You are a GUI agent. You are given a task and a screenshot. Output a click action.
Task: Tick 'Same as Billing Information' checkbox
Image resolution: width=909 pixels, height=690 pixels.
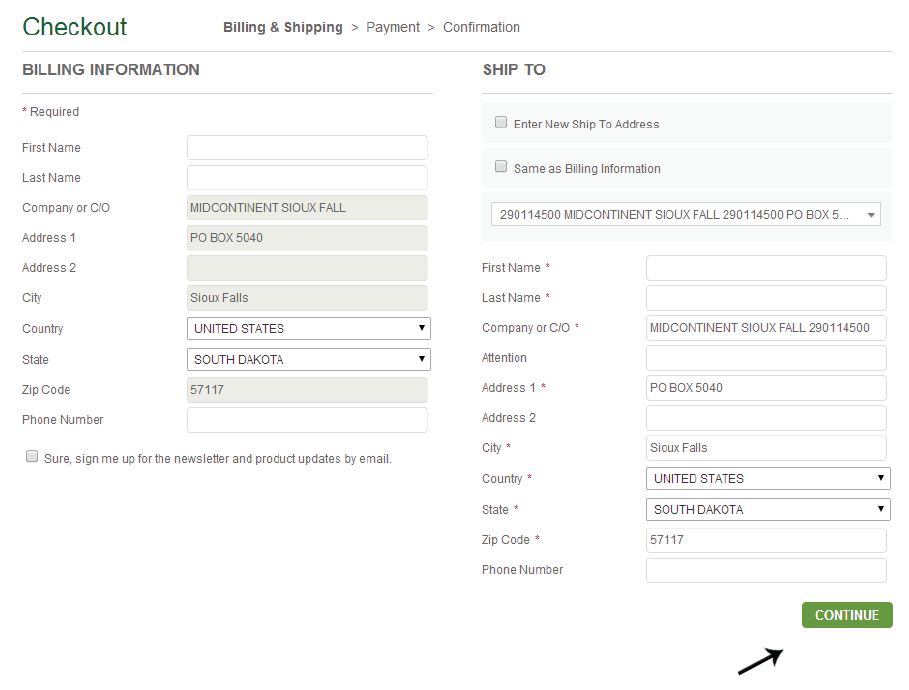coord(501,167)
